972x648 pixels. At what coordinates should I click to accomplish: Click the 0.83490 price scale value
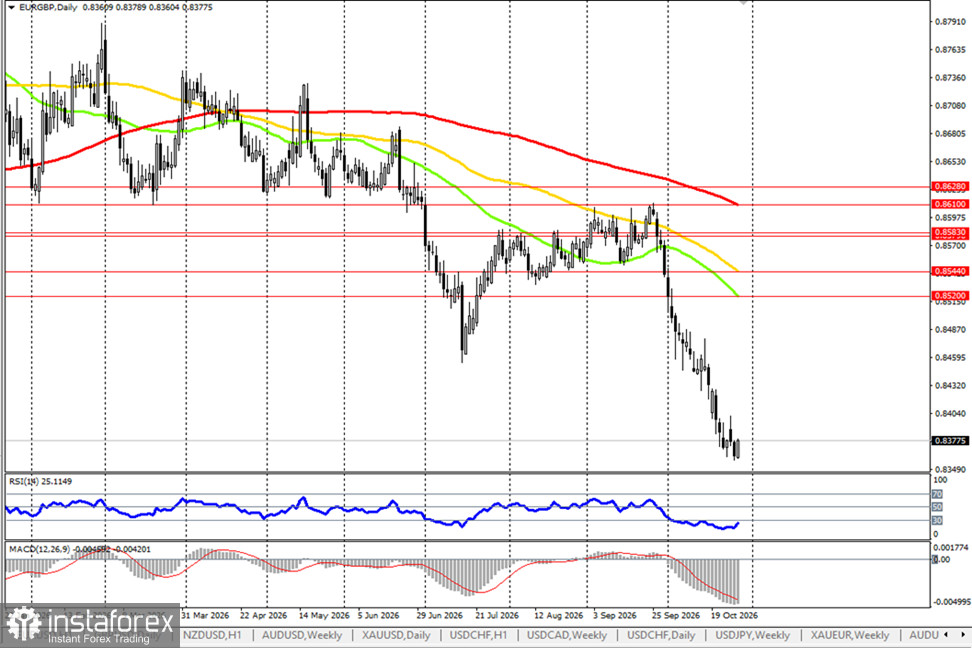point(950,469)
